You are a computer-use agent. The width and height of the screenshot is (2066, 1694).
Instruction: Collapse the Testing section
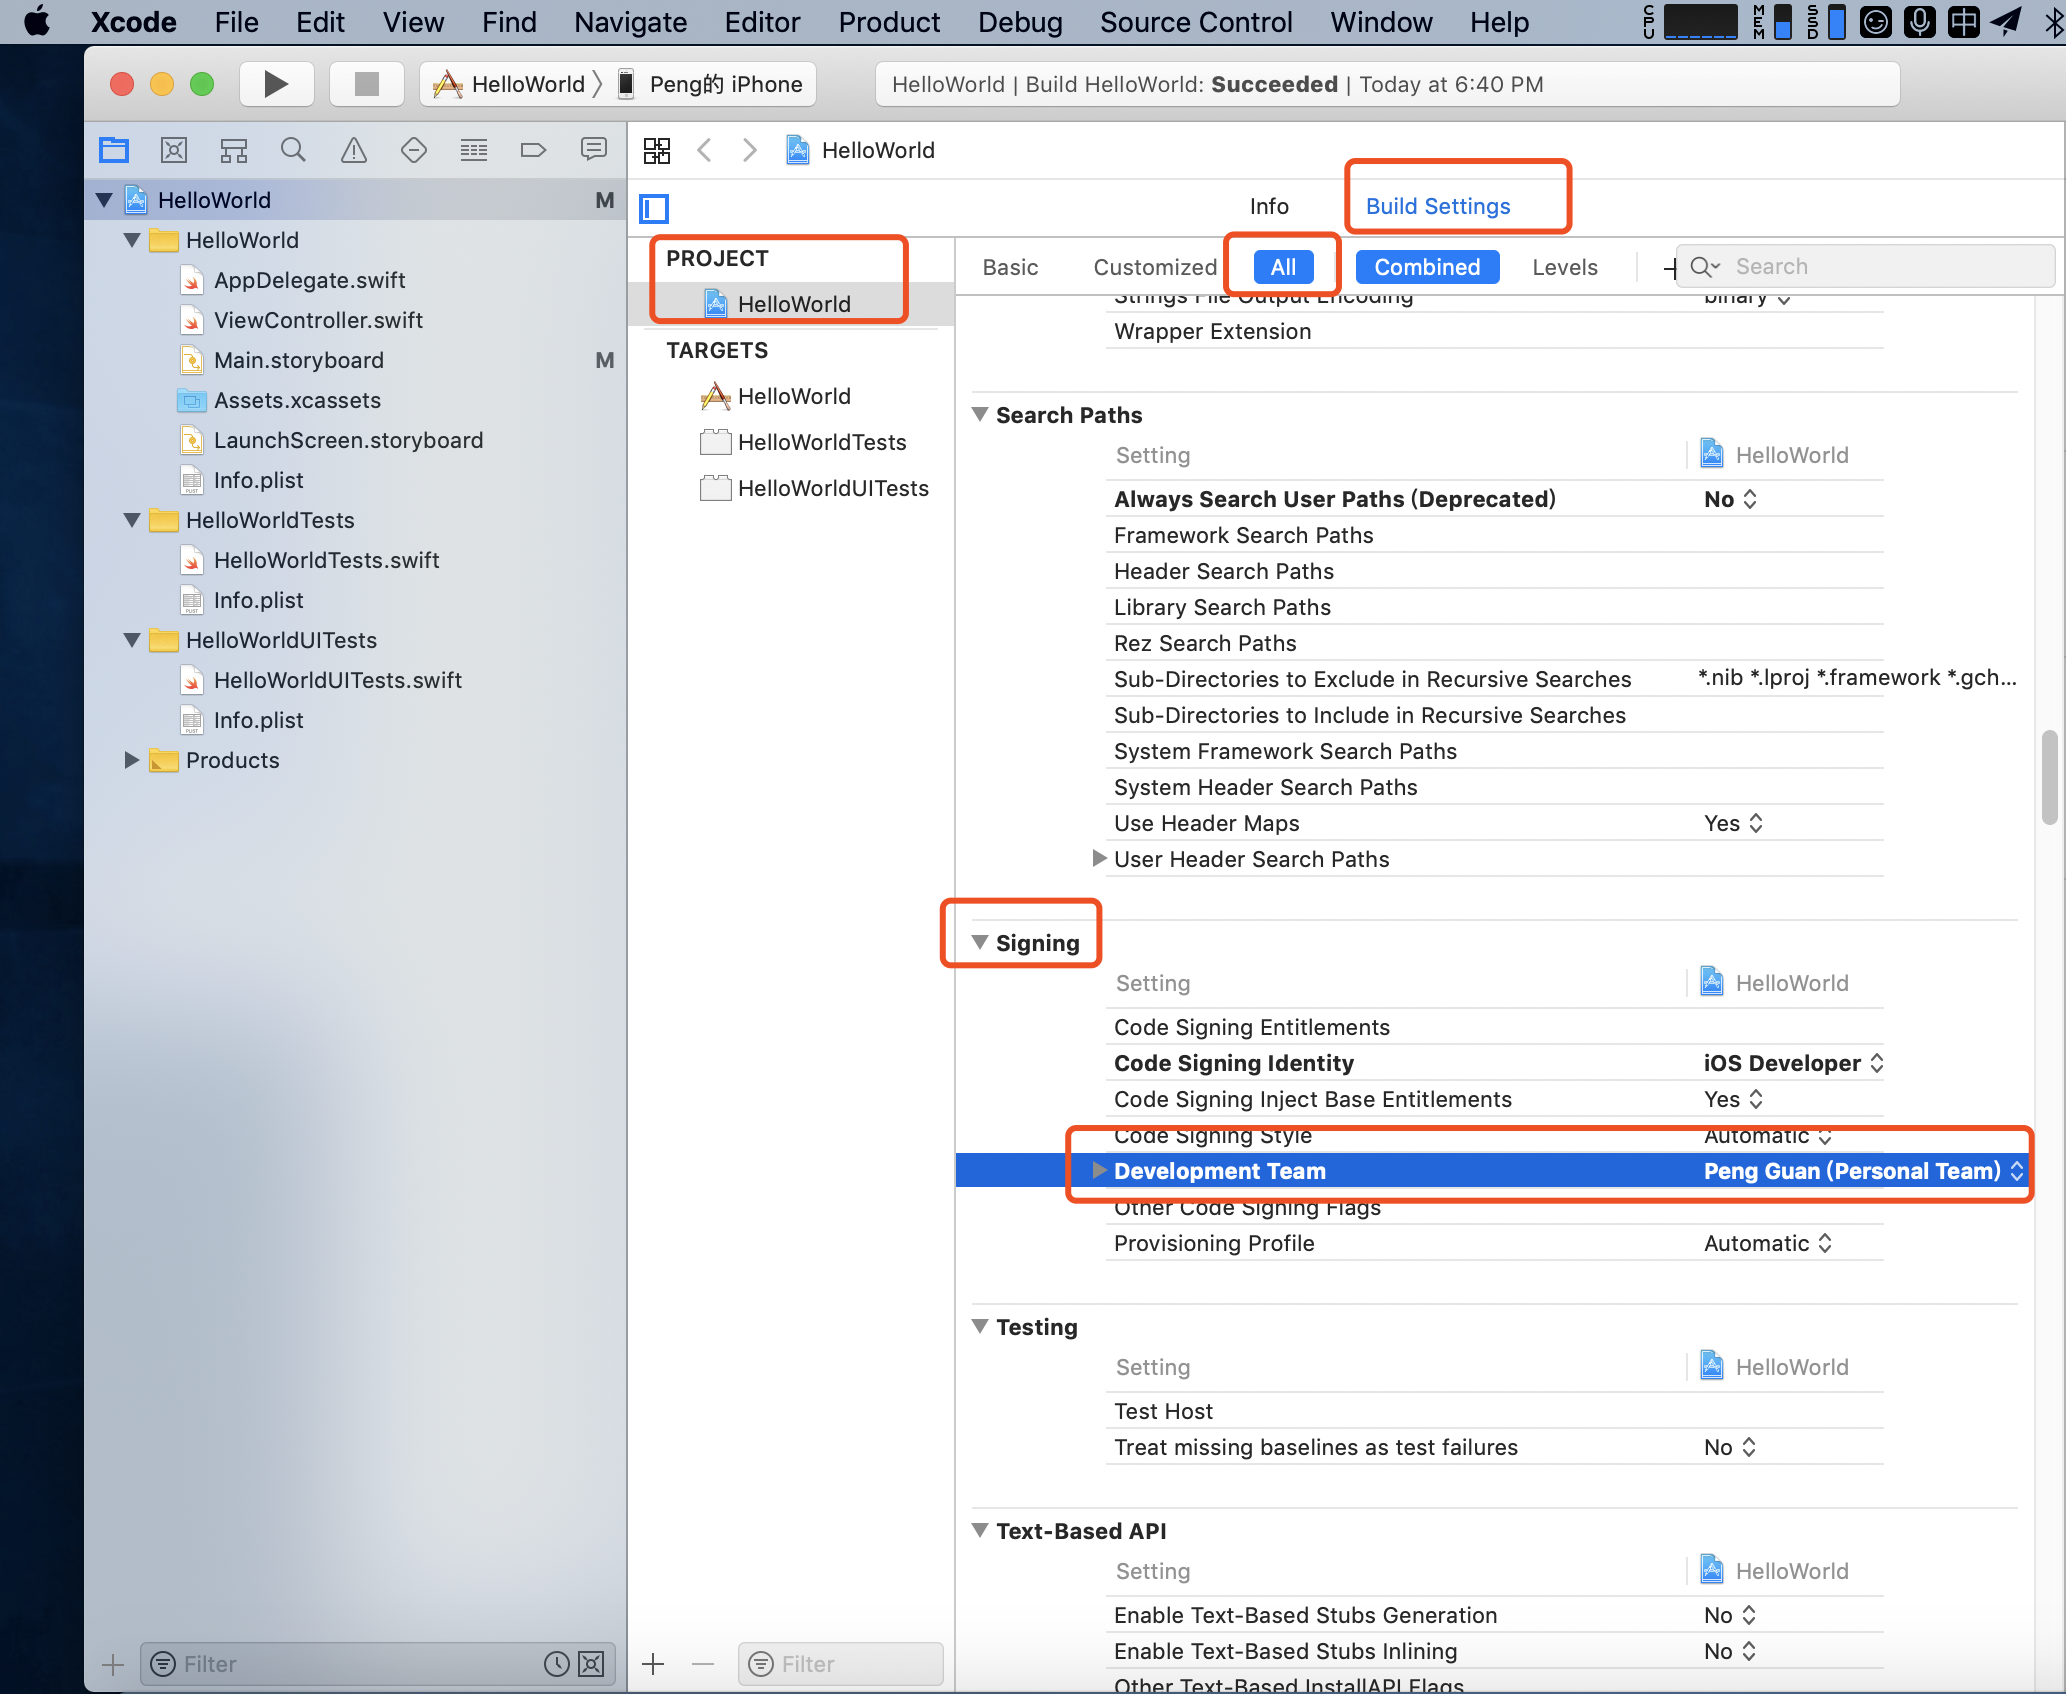[980, 1326]
